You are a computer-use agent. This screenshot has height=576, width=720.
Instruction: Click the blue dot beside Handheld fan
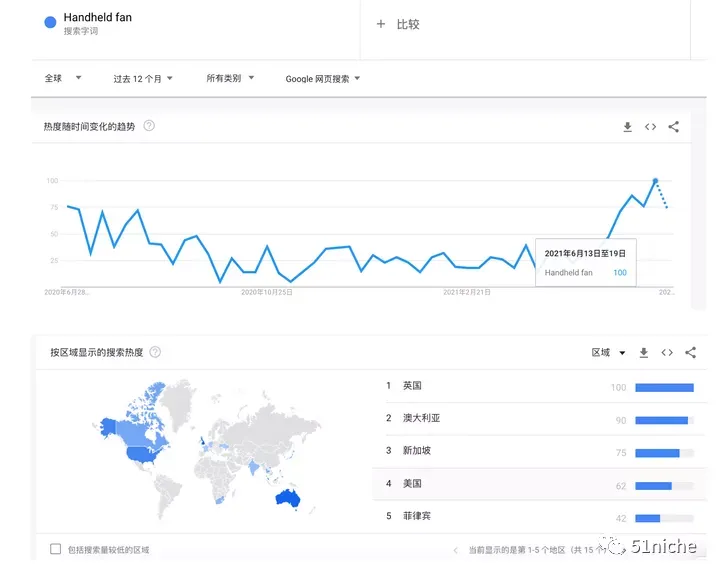[50, 22]
